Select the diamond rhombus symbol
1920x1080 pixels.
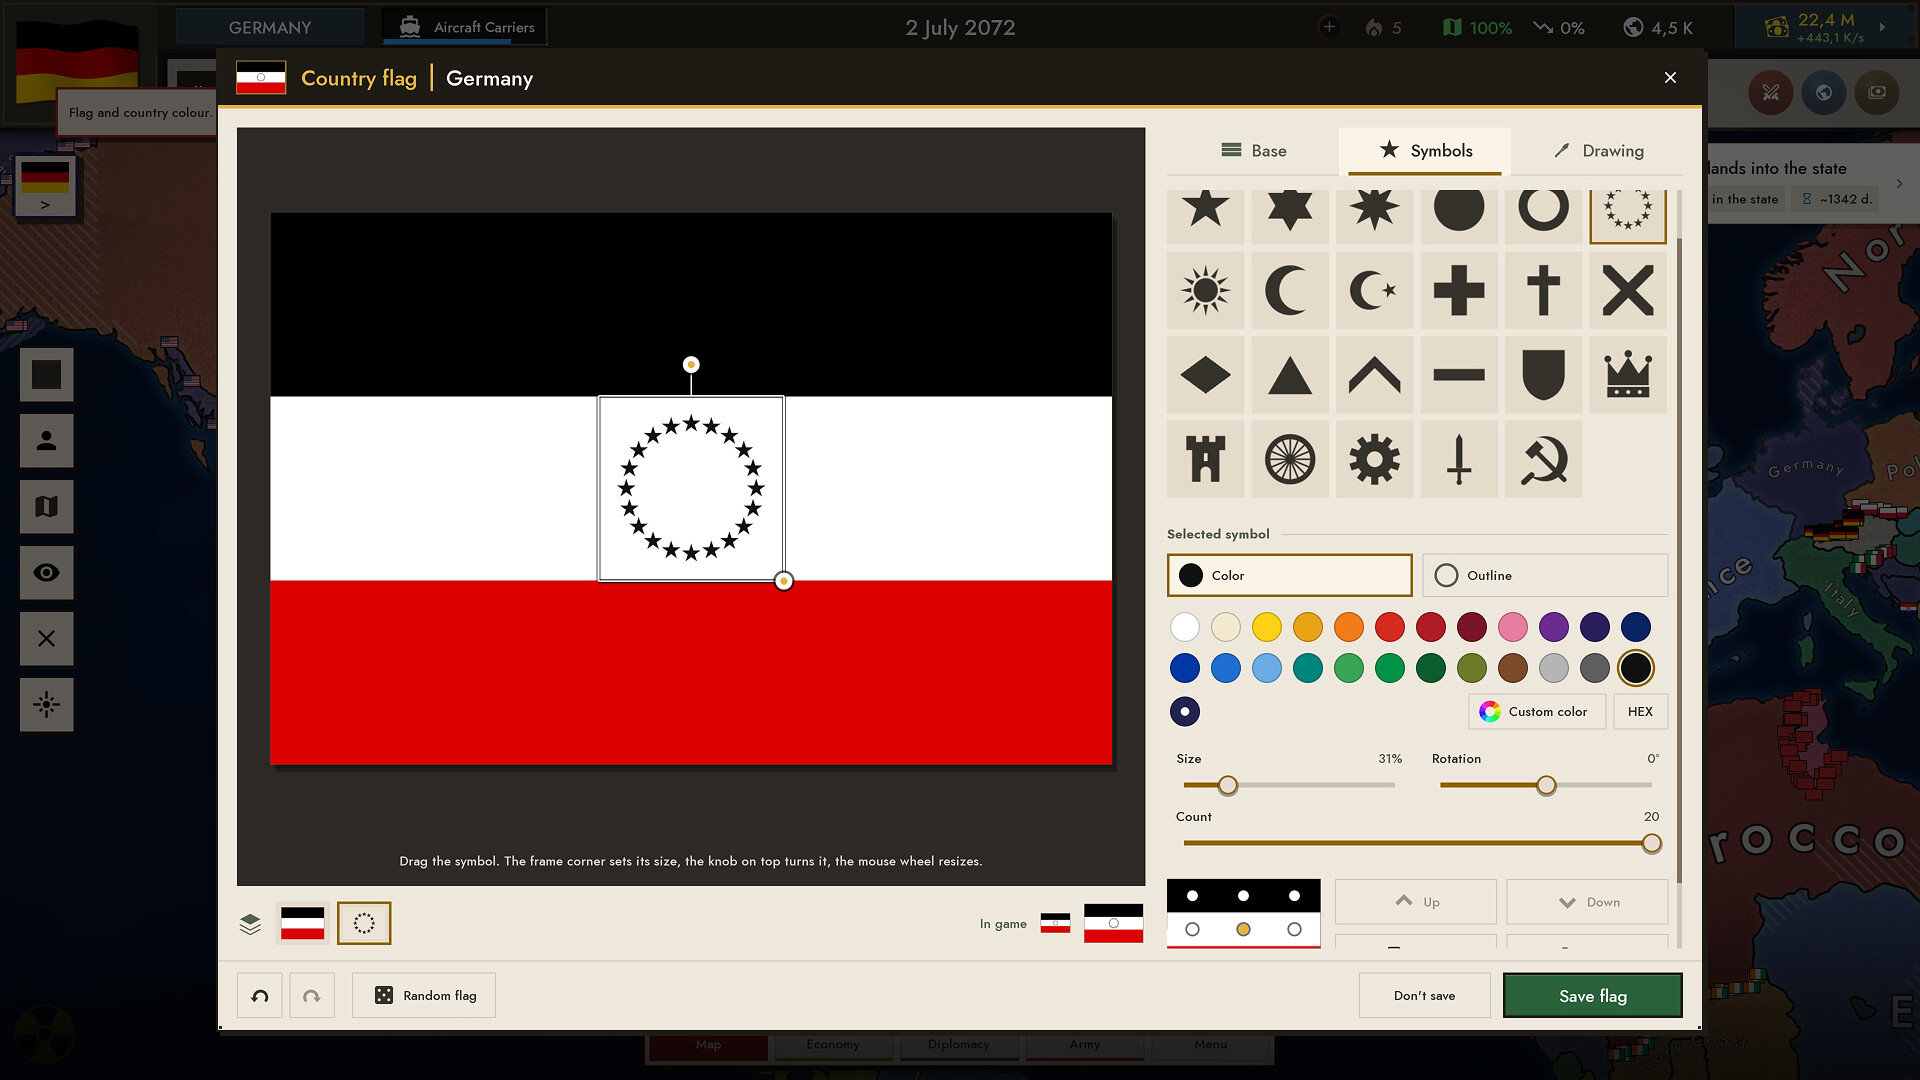[x=1205, y=375]
